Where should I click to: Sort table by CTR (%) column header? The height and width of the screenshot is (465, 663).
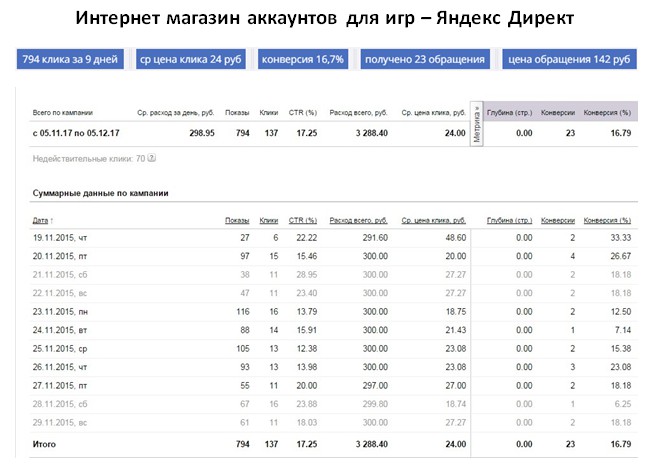point(303,220)
